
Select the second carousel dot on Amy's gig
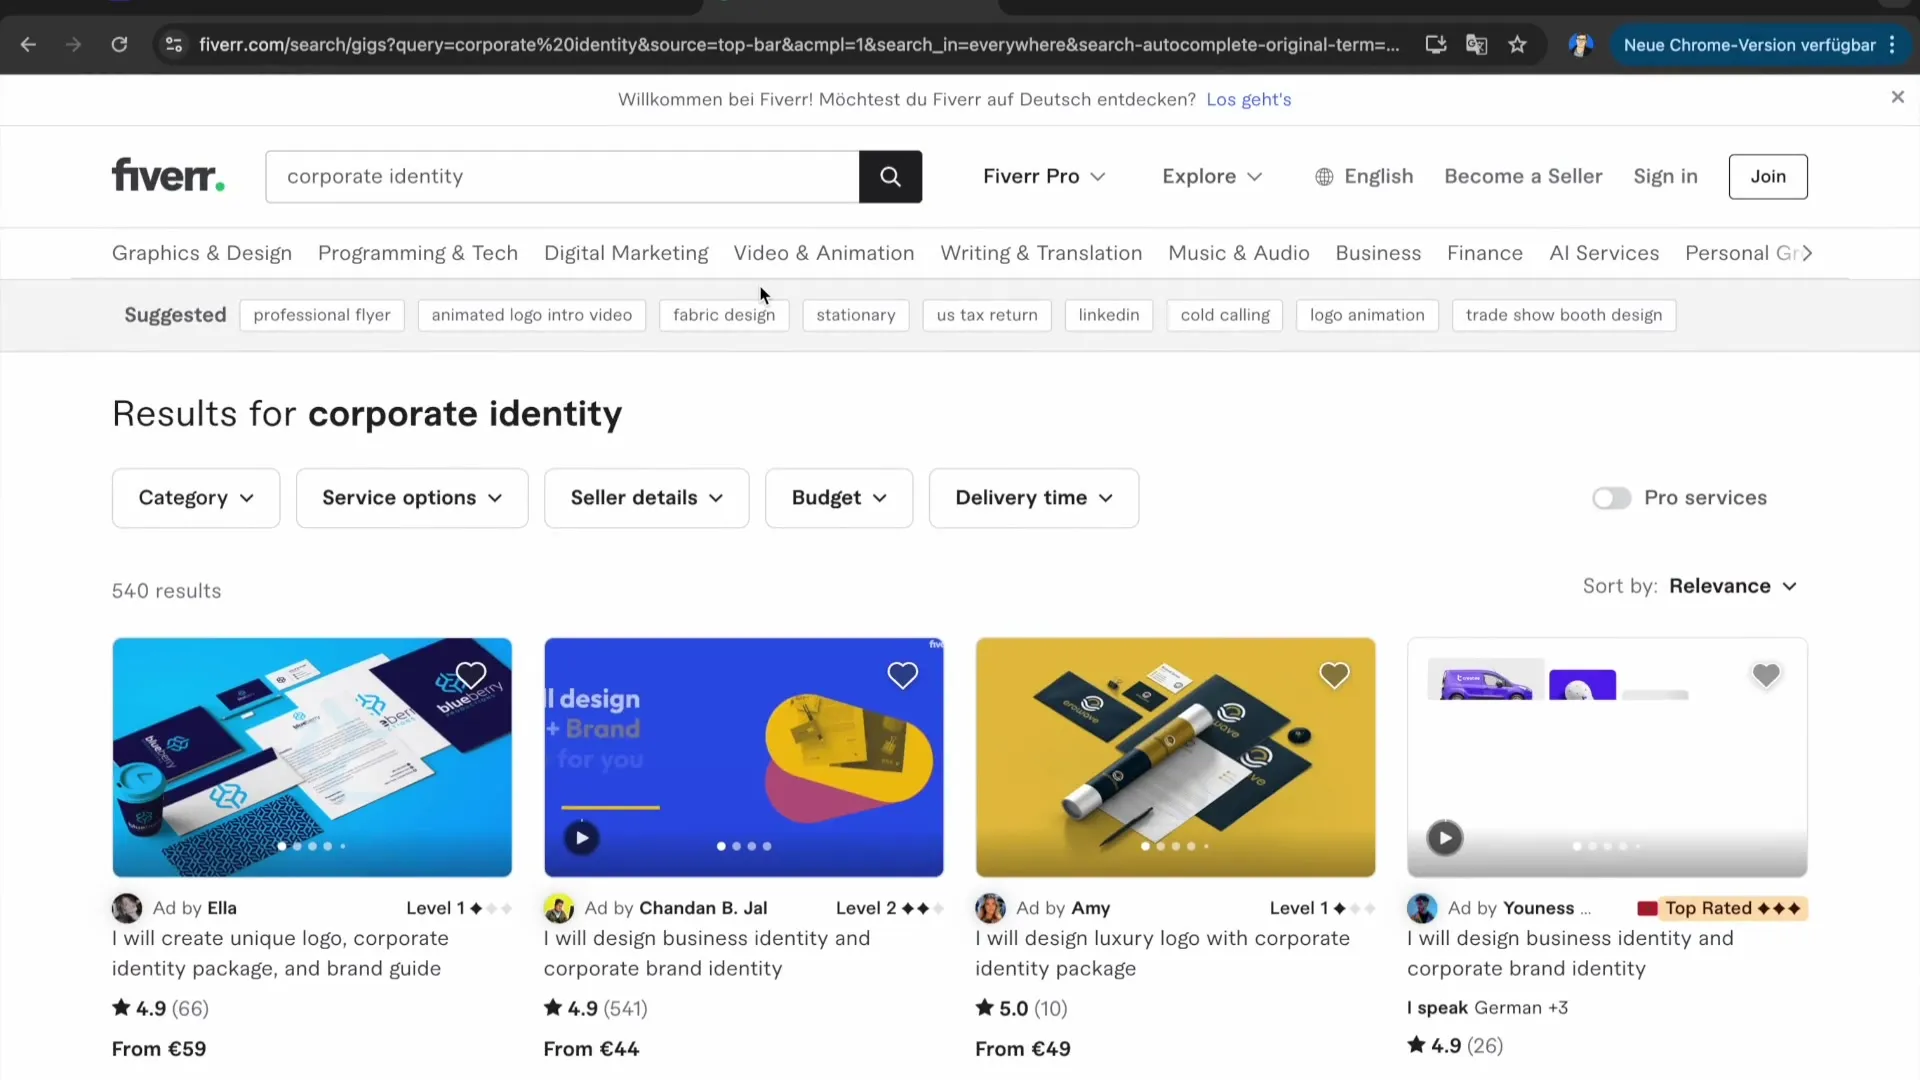(1161, 847)
